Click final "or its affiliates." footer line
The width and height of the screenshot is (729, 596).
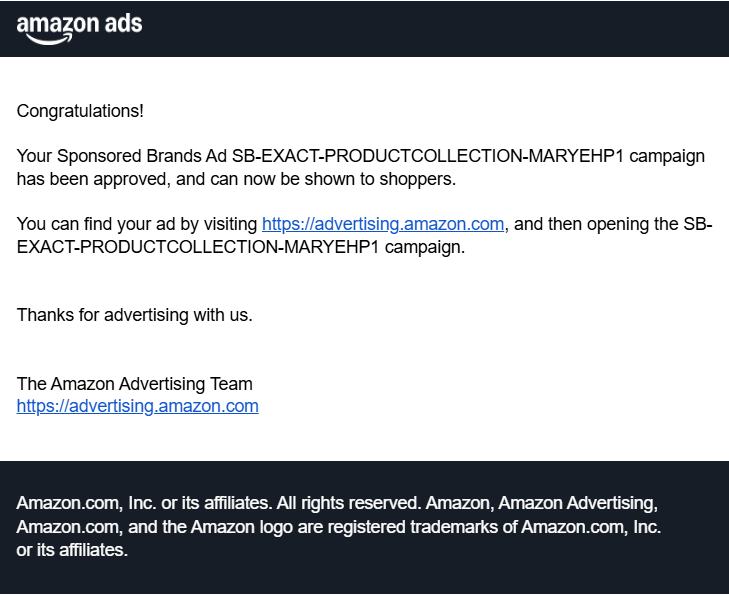[x=72, y=550]
